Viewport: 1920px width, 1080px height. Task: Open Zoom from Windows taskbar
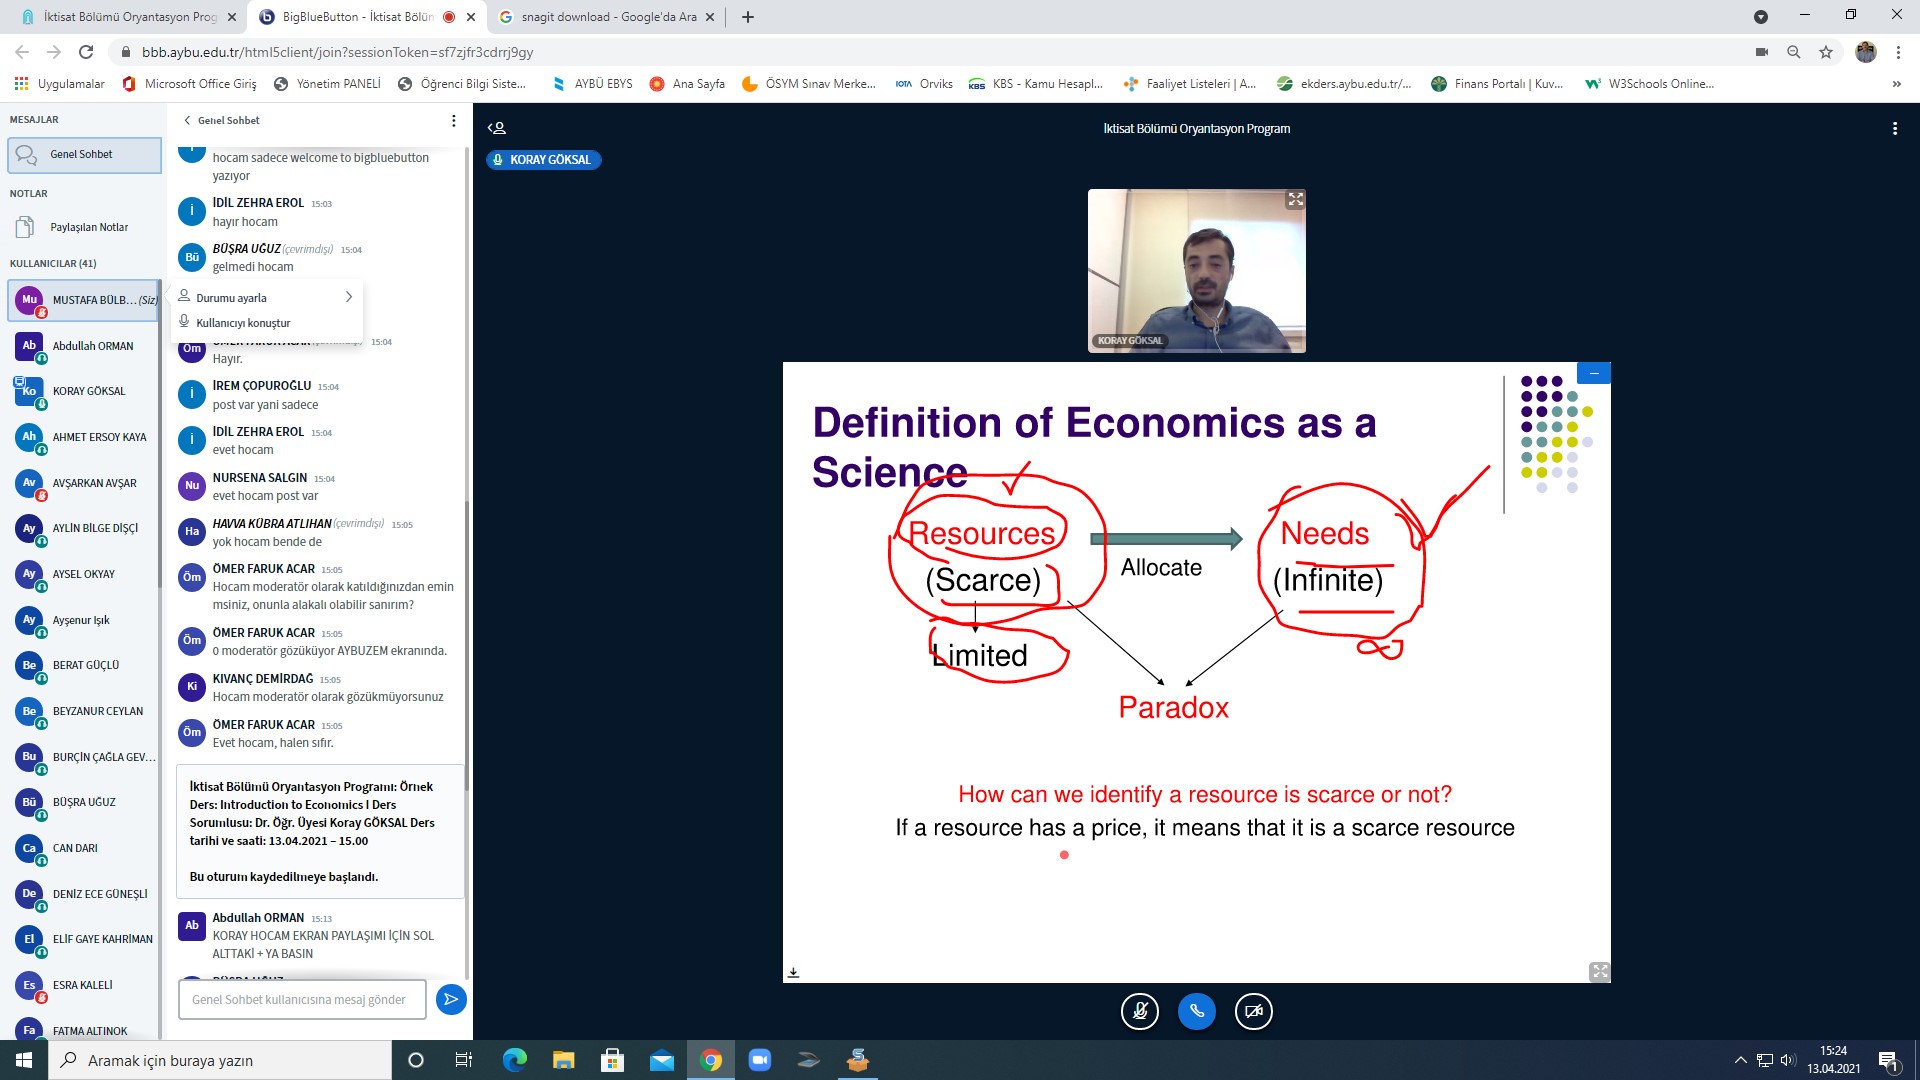pos(759,1060)
